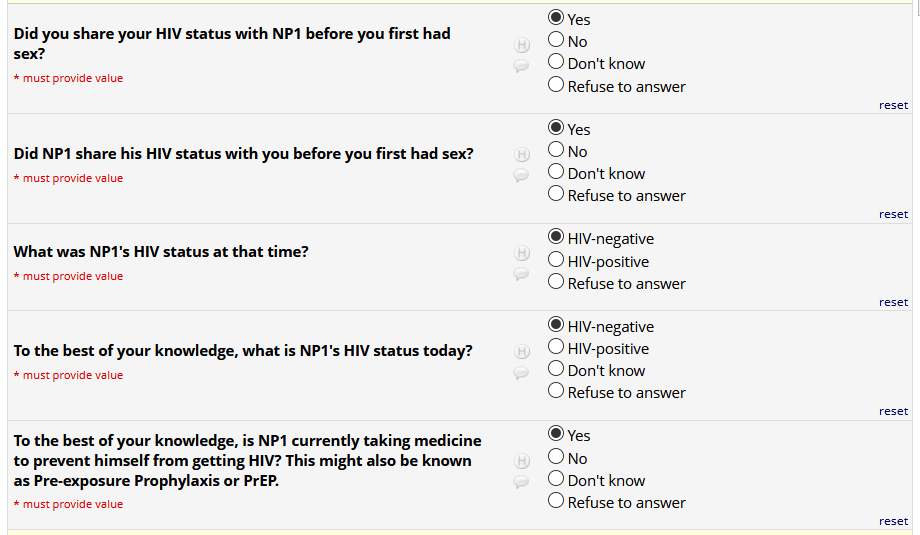
Task: Choose 'Don't know' for whether NP1 shared his status
Action: point(557,173)
